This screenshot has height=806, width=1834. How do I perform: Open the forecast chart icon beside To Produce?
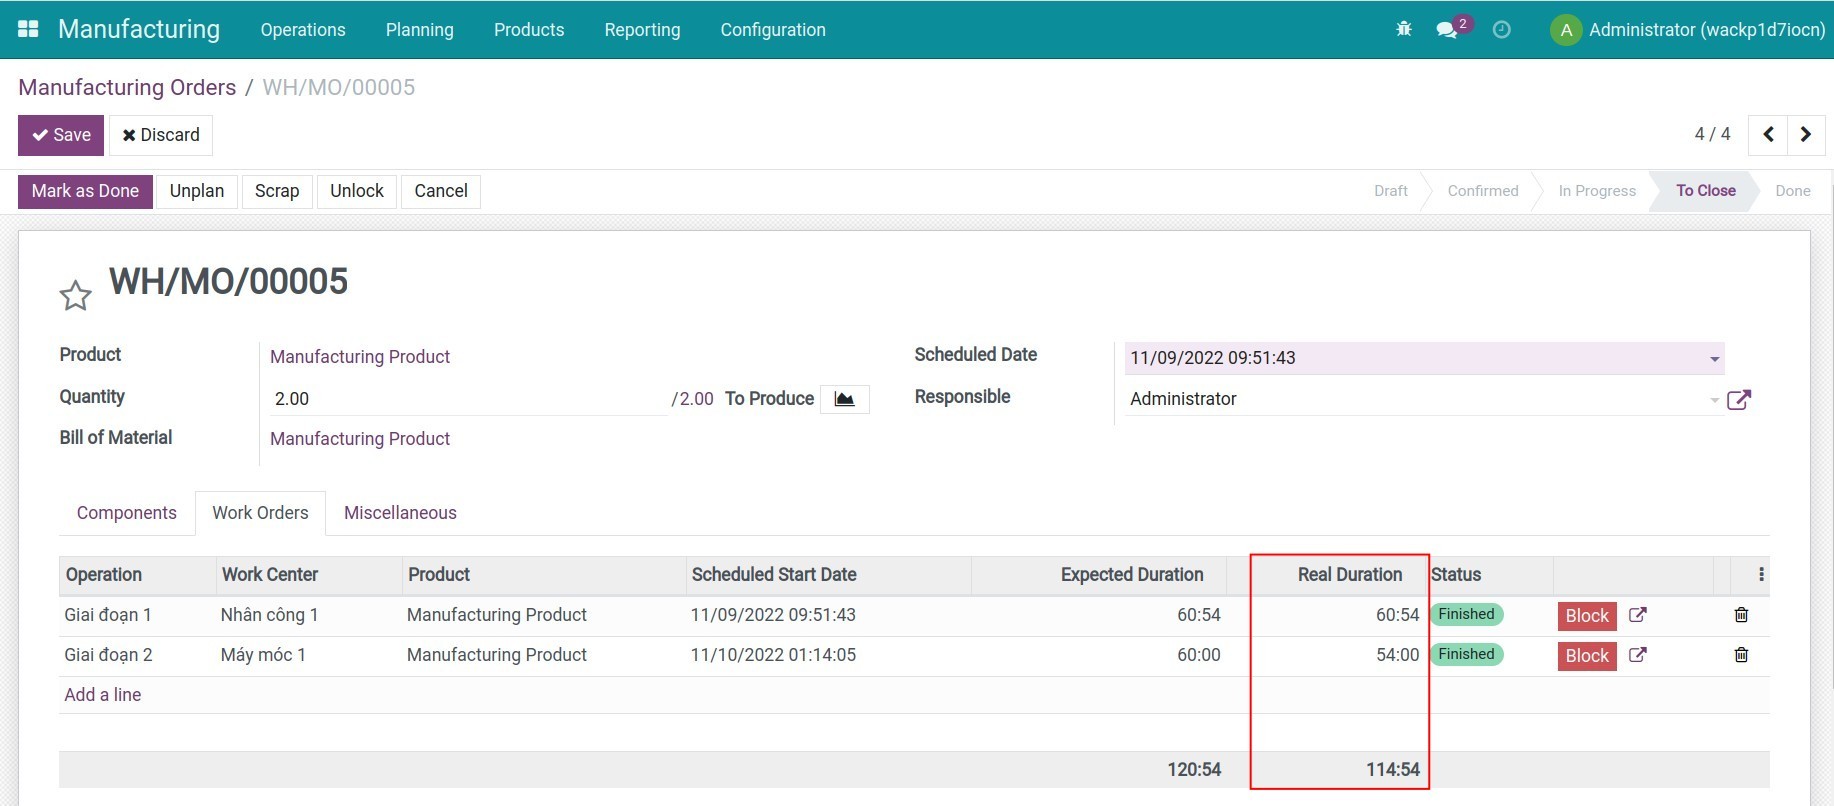click(x=845, y=399)
